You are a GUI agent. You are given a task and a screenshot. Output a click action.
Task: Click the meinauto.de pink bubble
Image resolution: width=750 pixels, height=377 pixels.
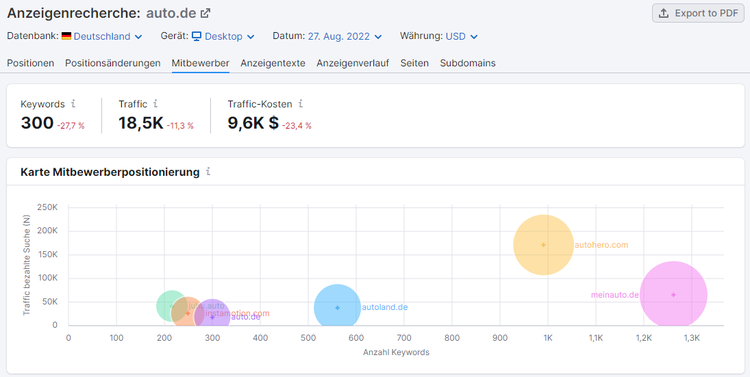[x=673, y=295]
